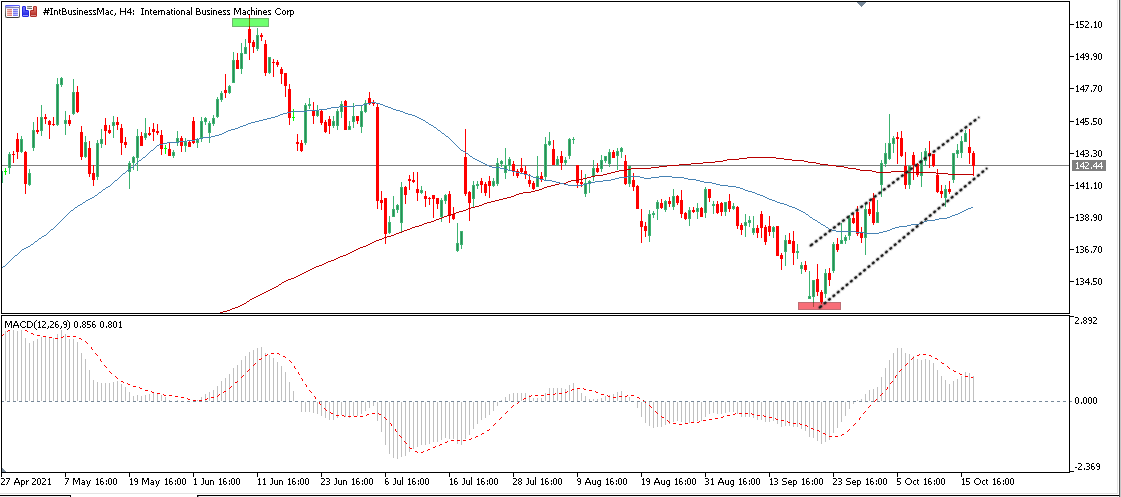Click the IBM H4 chart title text

coord(170,10)
